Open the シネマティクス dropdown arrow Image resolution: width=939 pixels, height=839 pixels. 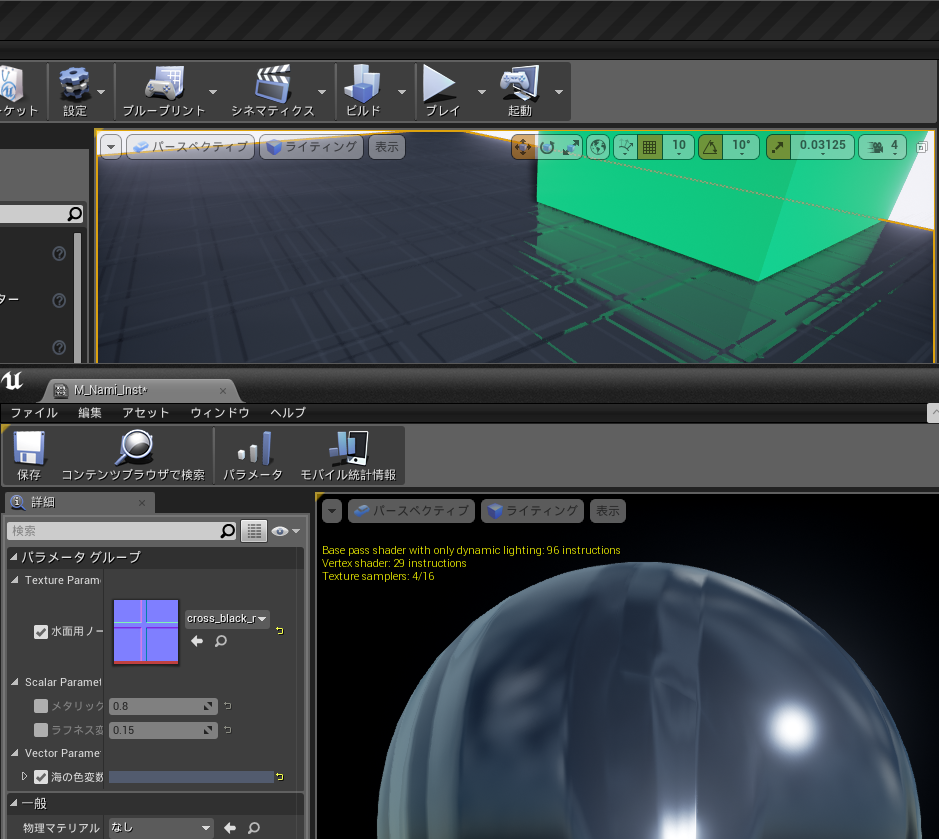tap(322, 92)
